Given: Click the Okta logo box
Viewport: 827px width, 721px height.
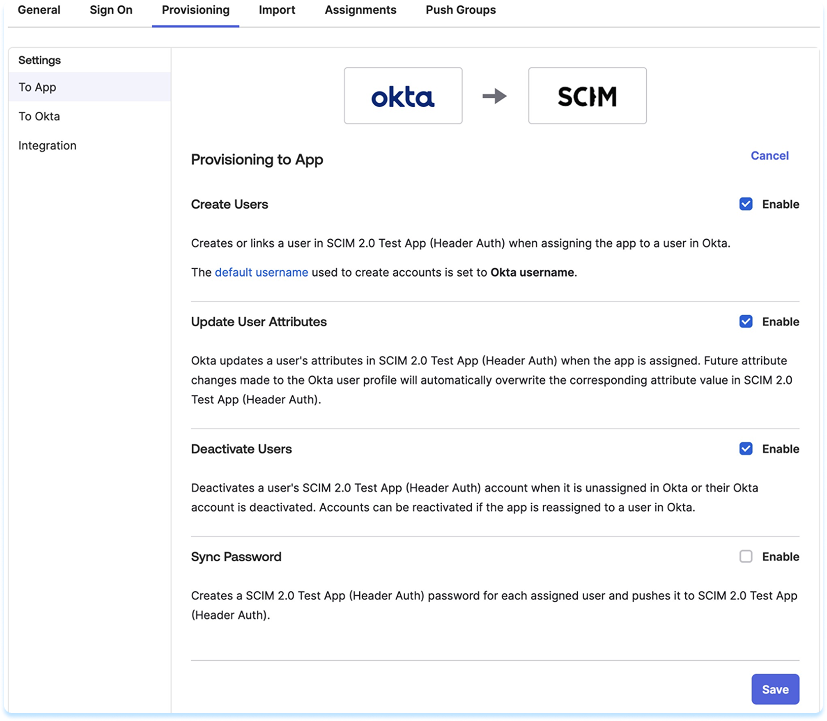Looking at the screenshot, I should (x=403, y=96).
